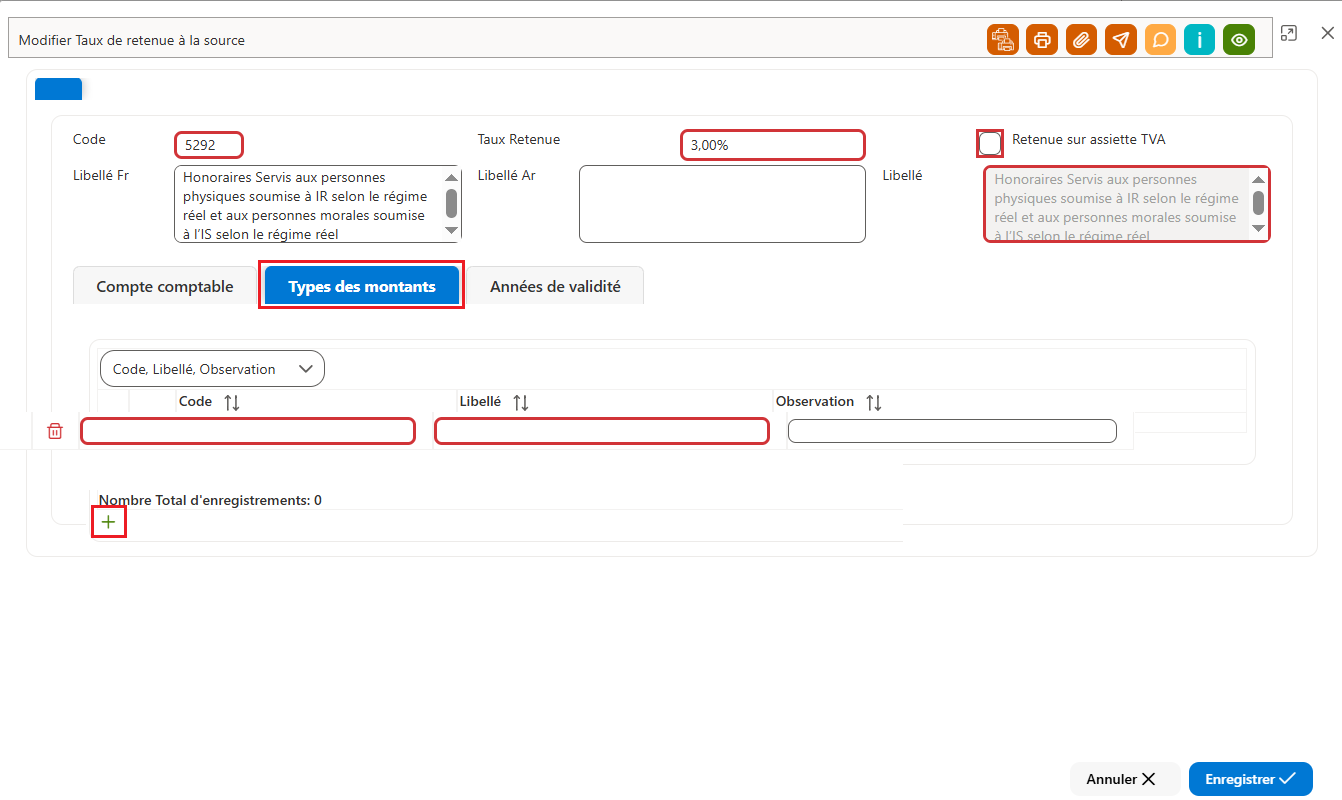This screenshot has width=1342, height=800.
Task: Sort by Observation column arrows
Action: coord(874,402)
